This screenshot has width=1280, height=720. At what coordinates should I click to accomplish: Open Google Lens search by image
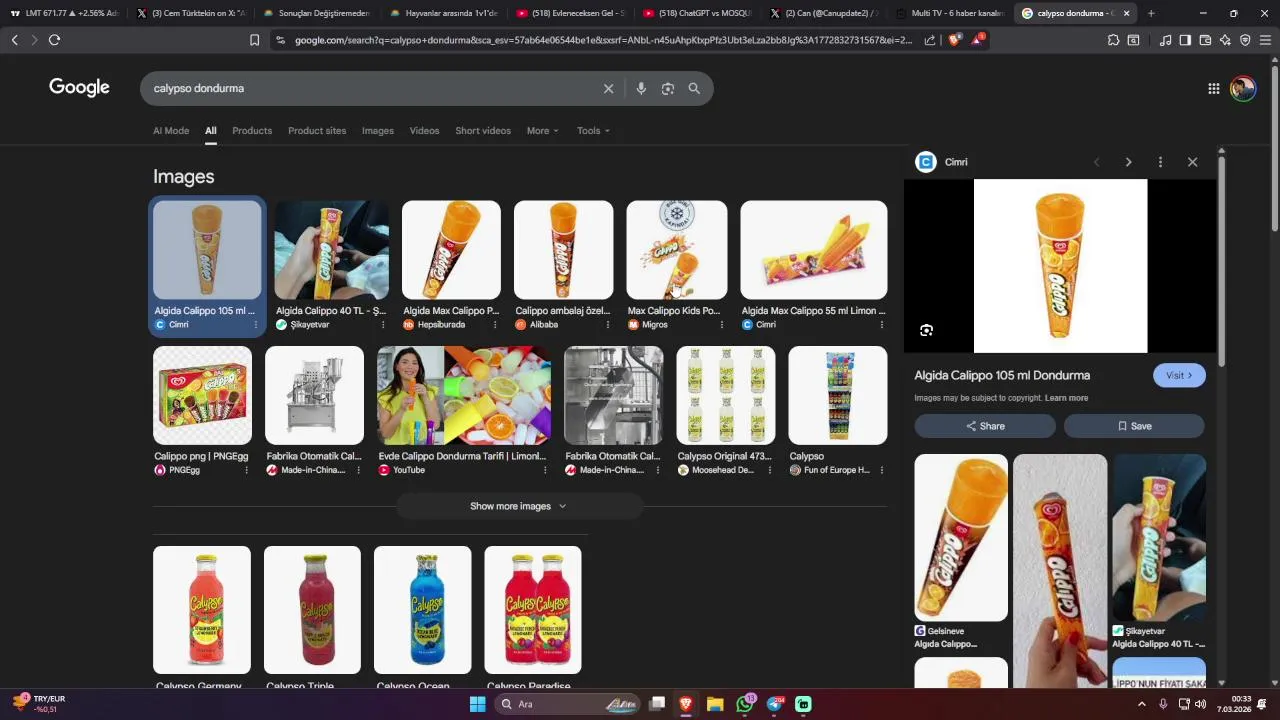click(x=668, y=88)
